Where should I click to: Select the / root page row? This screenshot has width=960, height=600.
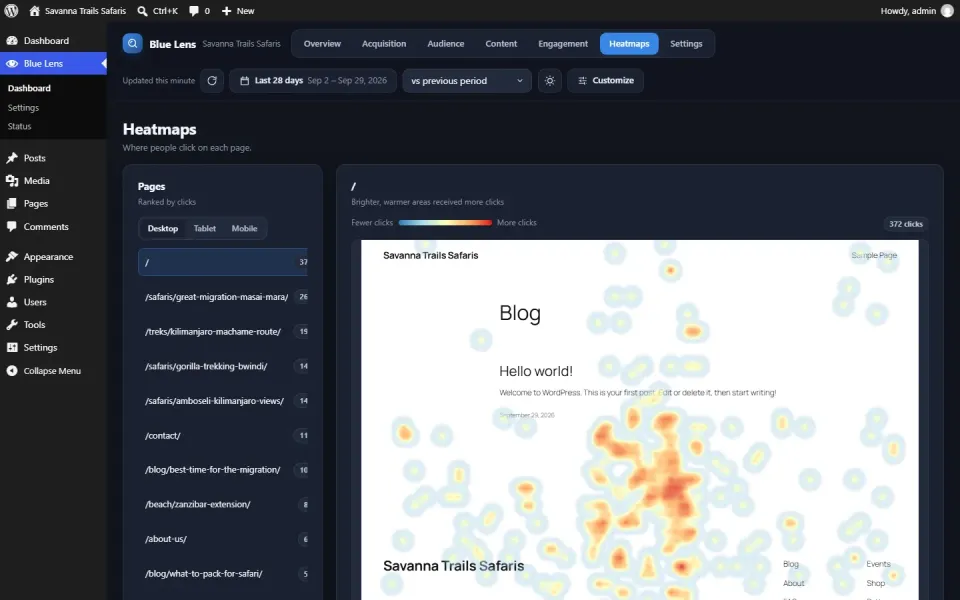(x=223, y=262)
